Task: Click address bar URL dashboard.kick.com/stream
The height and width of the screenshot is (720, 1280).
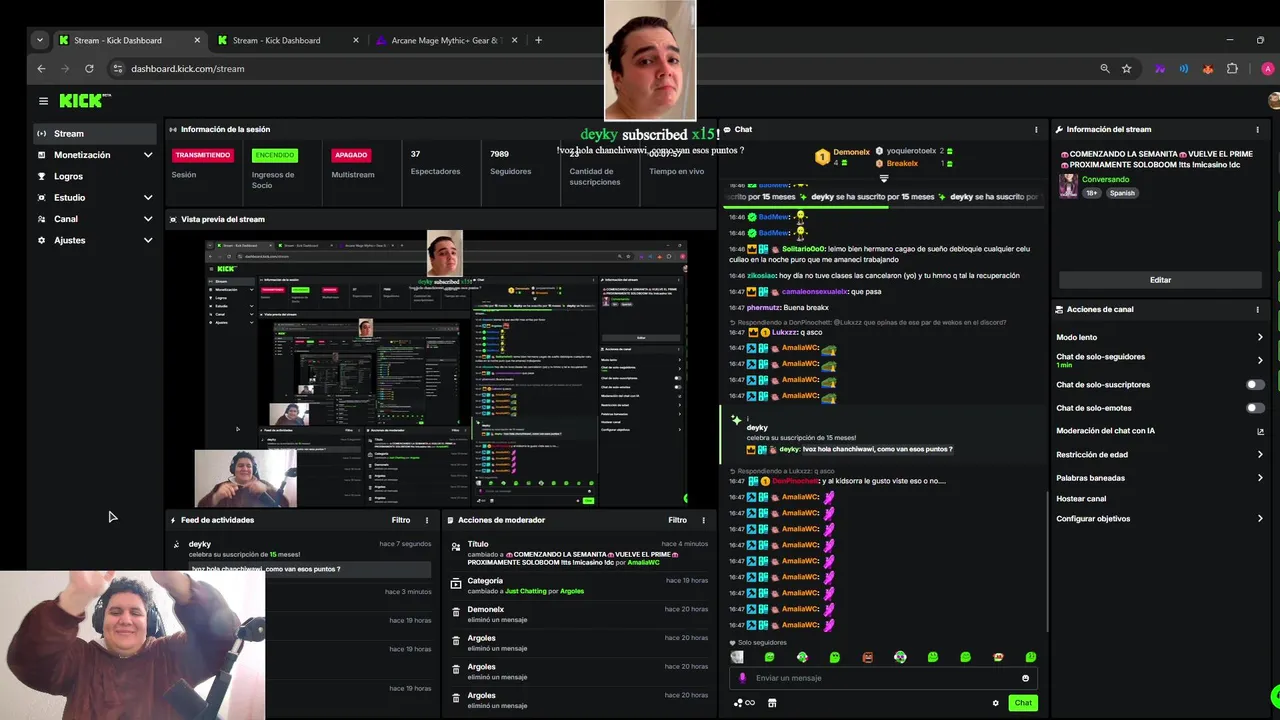Action: (187, 69)
